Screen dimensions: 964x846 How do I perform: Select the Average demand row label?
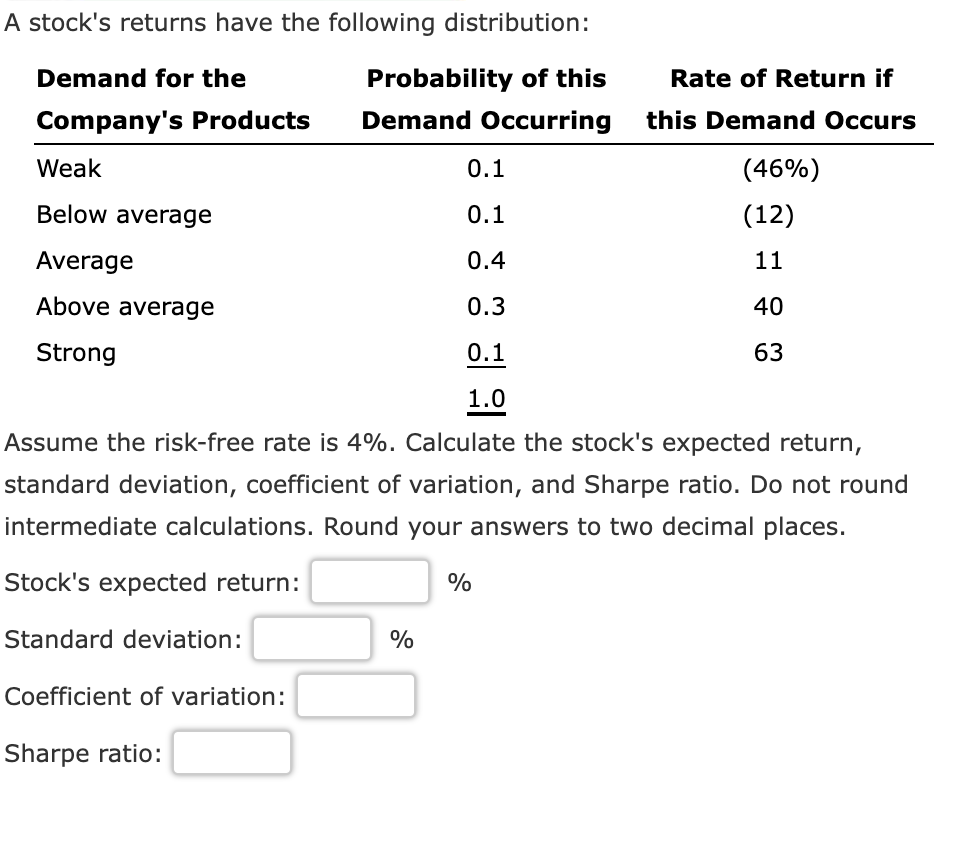tap(84, 260)
